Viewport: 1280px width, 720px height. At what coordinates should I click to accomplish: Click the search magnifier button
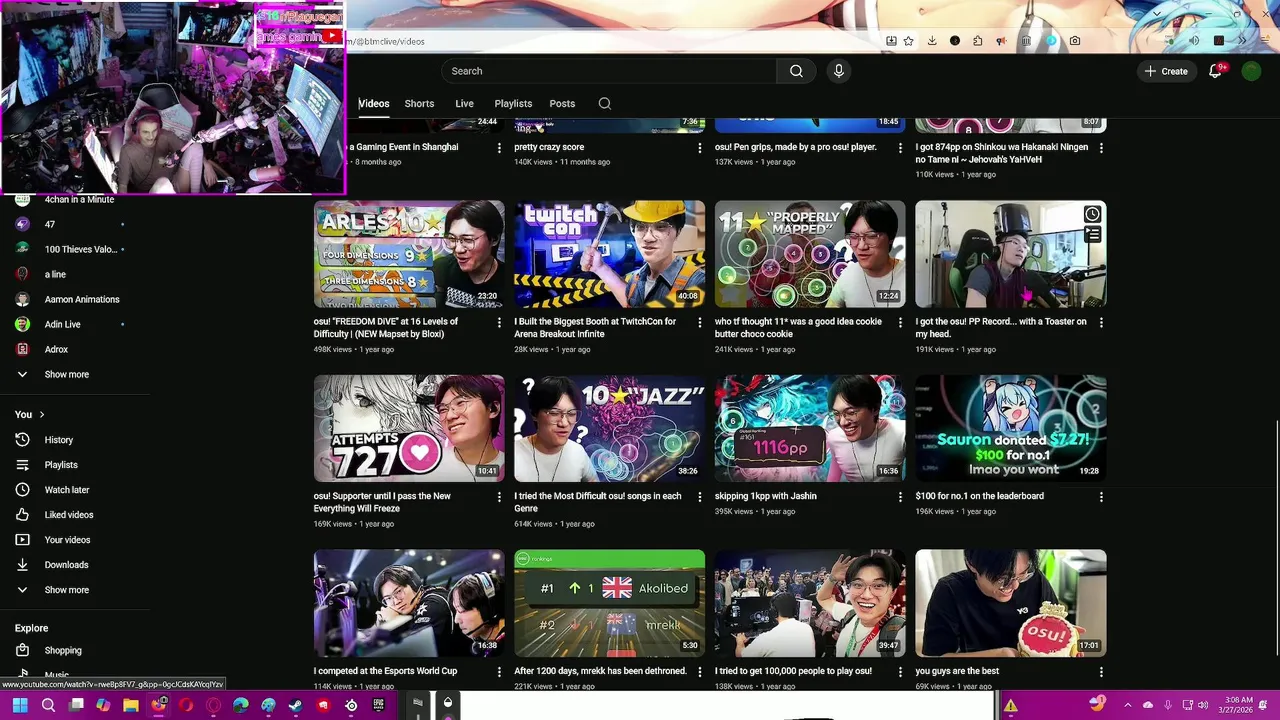pyautogui.click(x=796, y=71)
